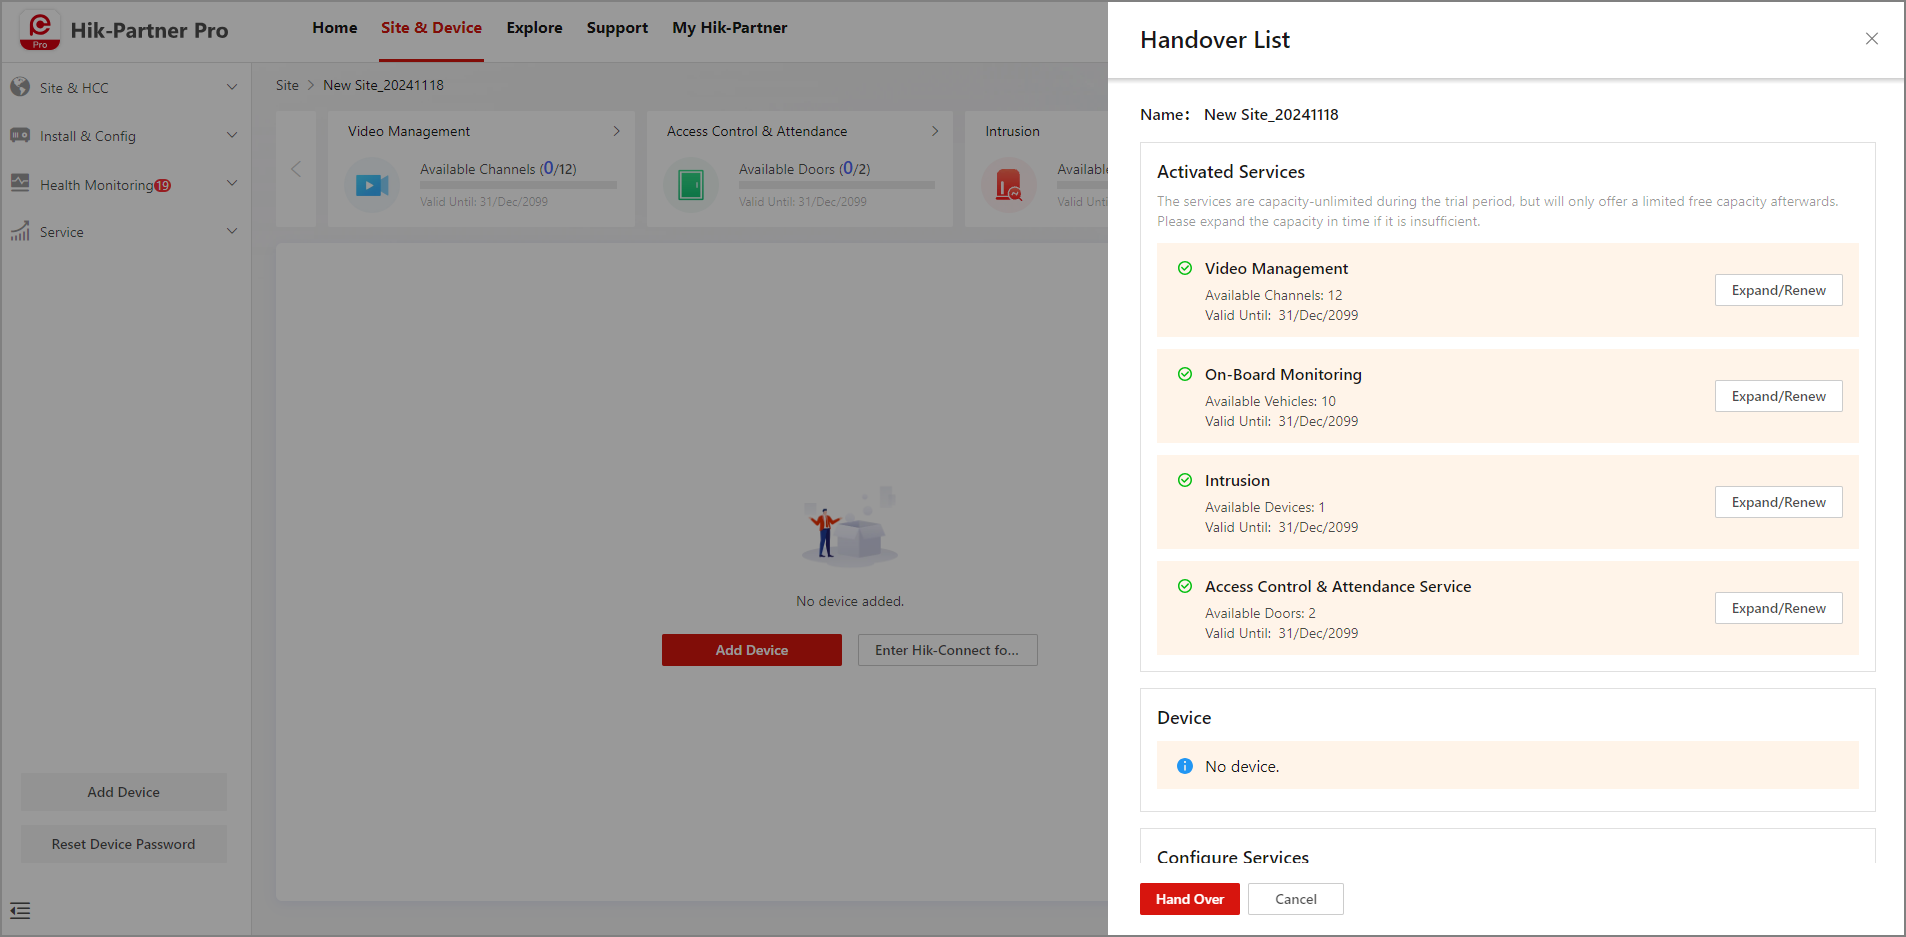This screenshot has height=937, width=1906.
Task: Click the sidebar Add Device button
Action: [124, 792]
